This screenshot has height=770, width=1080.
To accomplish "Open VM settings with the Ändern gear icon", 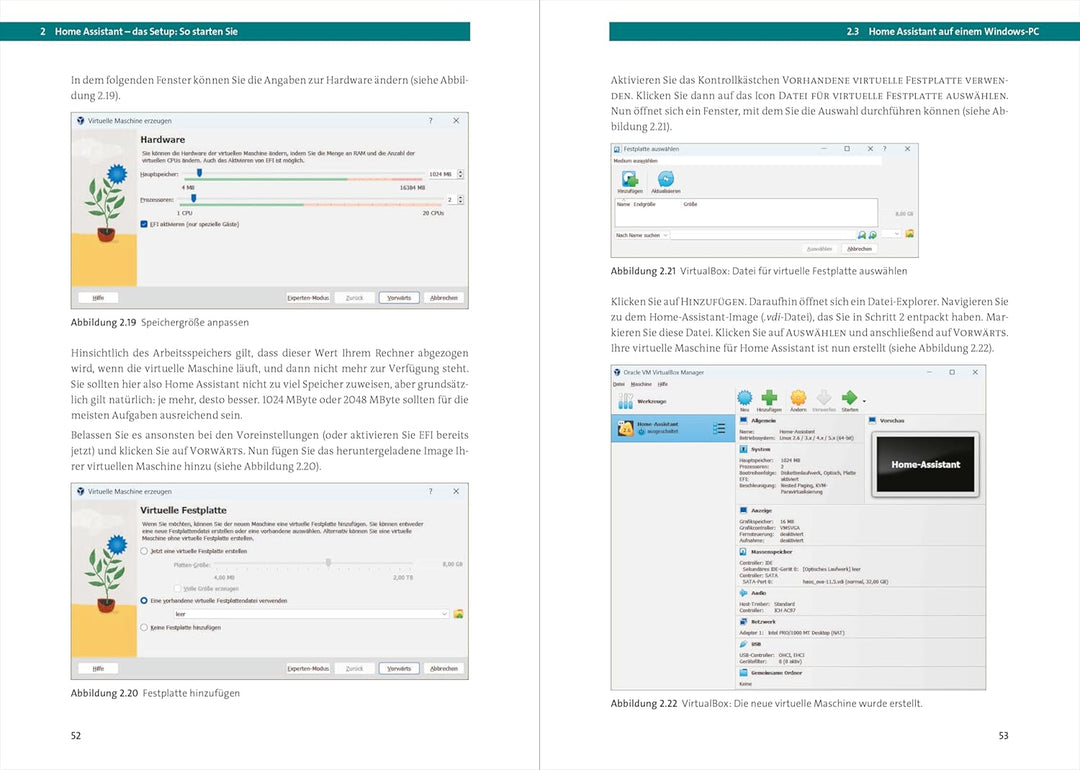I will point(797,399).
